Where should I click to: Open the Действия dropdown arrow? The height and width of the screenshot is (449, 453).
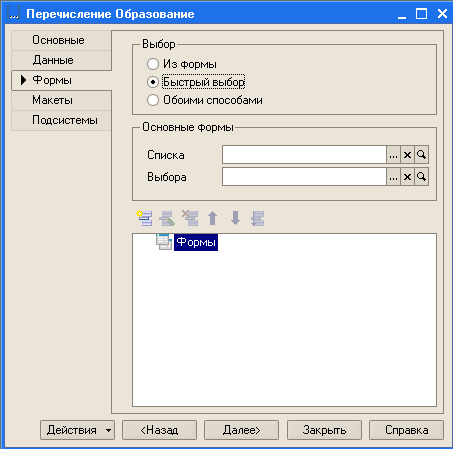(108, 430)
